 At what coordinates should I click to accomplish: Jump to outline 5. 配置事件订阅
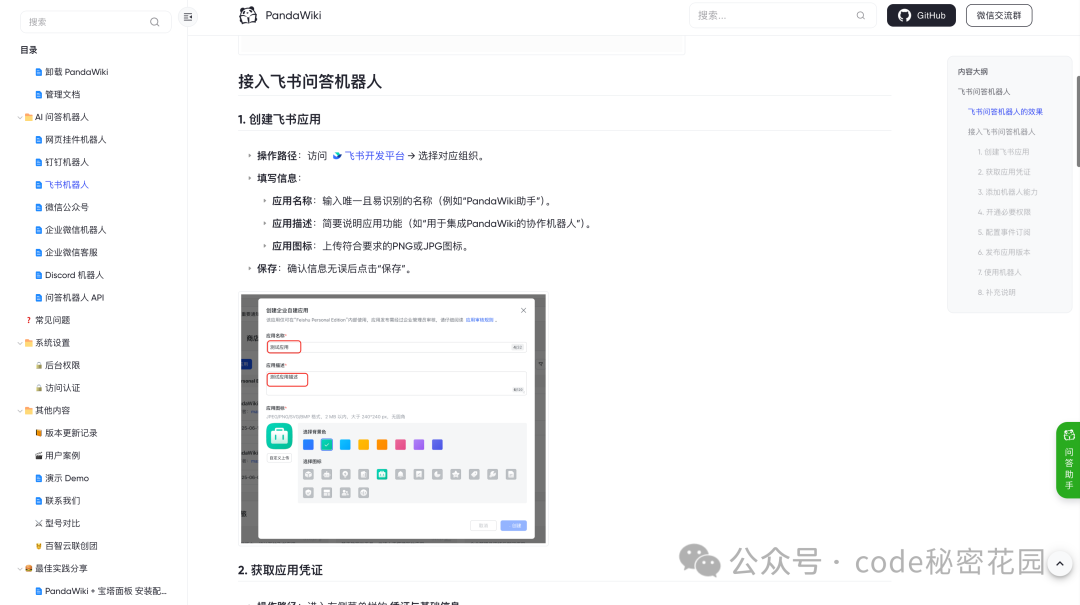point(1004,232)
